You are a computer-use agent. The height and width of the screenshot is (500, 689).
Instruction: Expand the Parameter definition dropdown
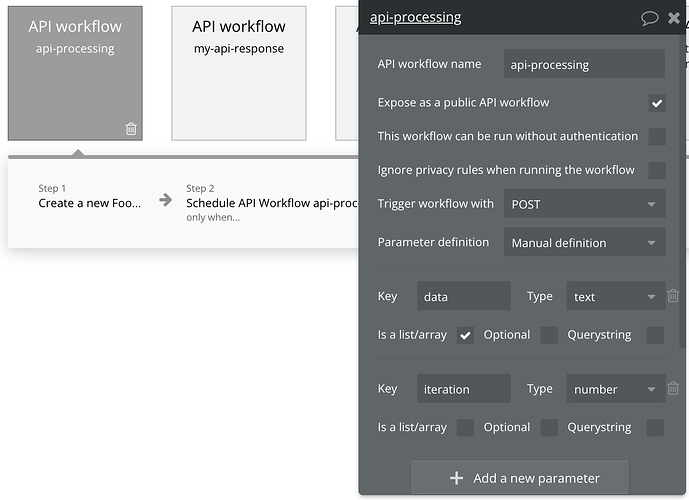[584, 242]
